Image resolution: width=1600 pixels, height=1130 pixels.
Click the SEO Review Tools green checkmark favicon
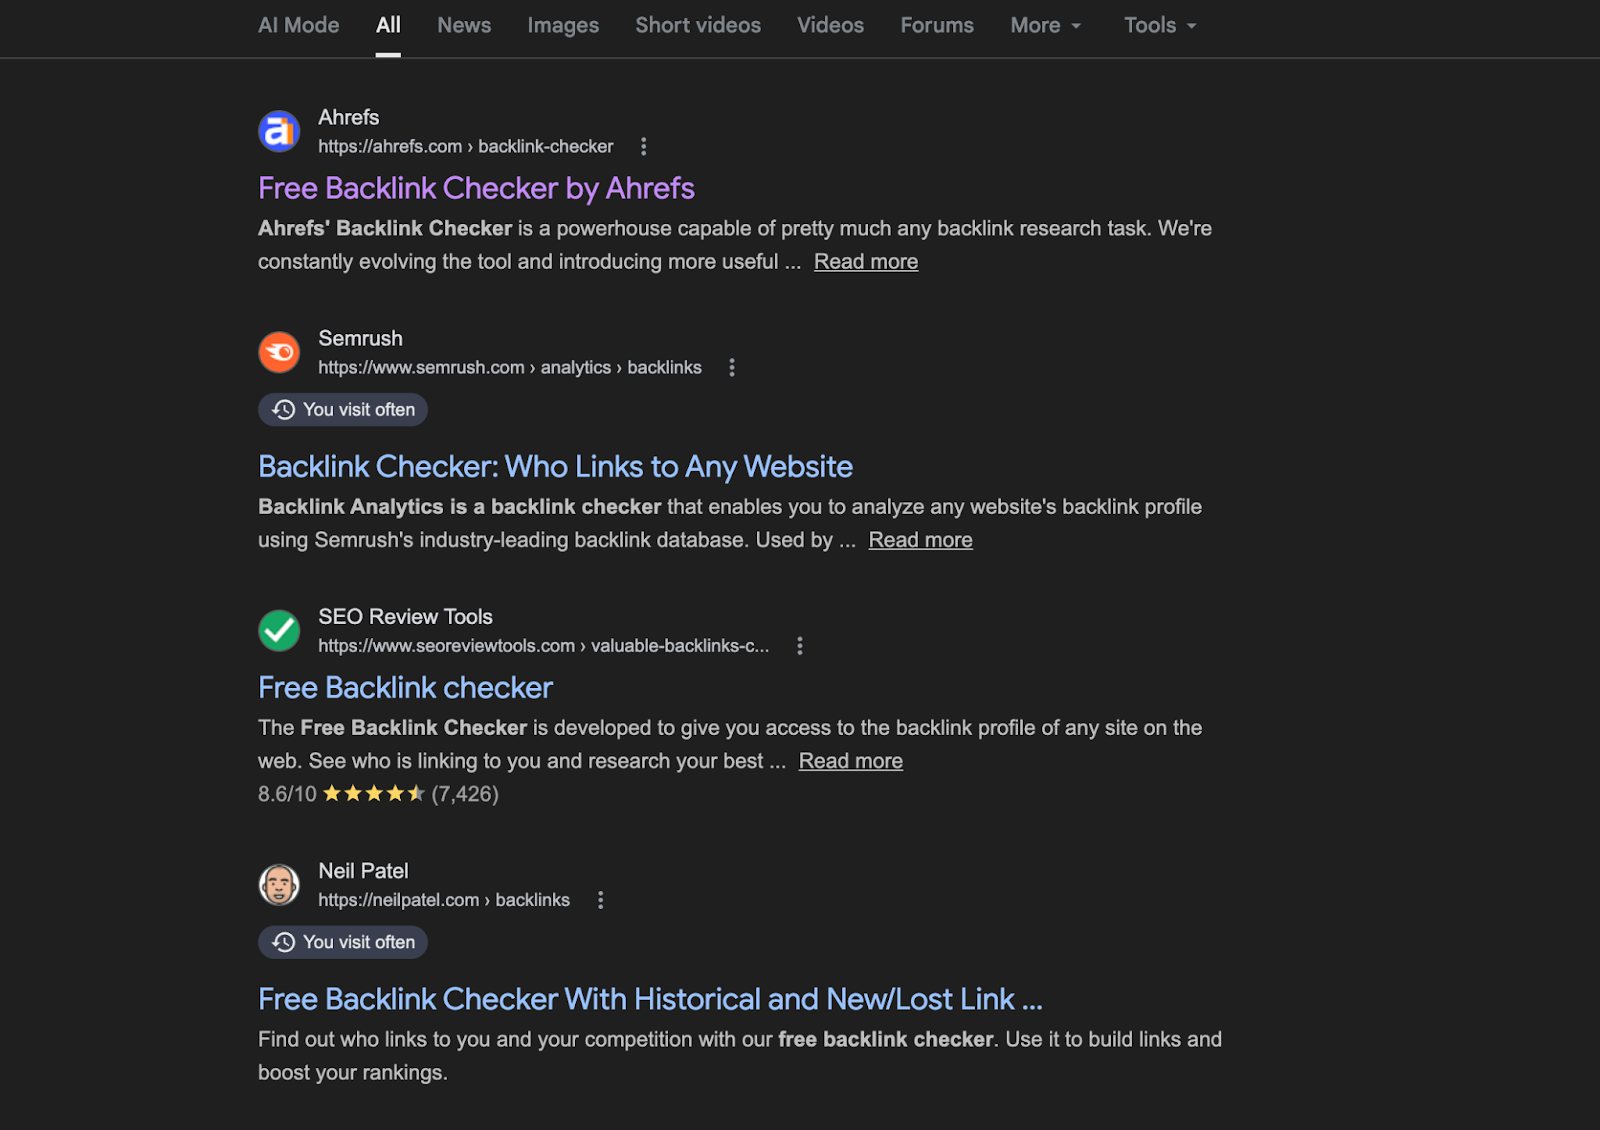click(278, 631)
